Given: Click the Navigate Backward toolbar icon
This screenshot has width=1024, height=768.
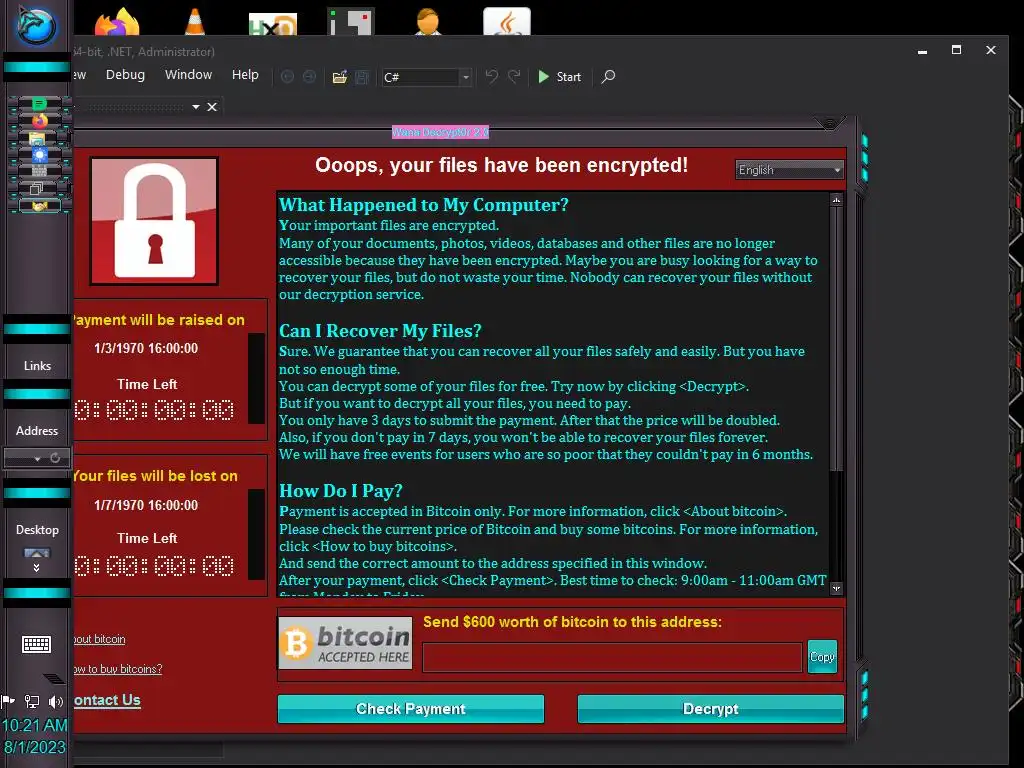Looking at the screenshot, I should click(287, 76).
